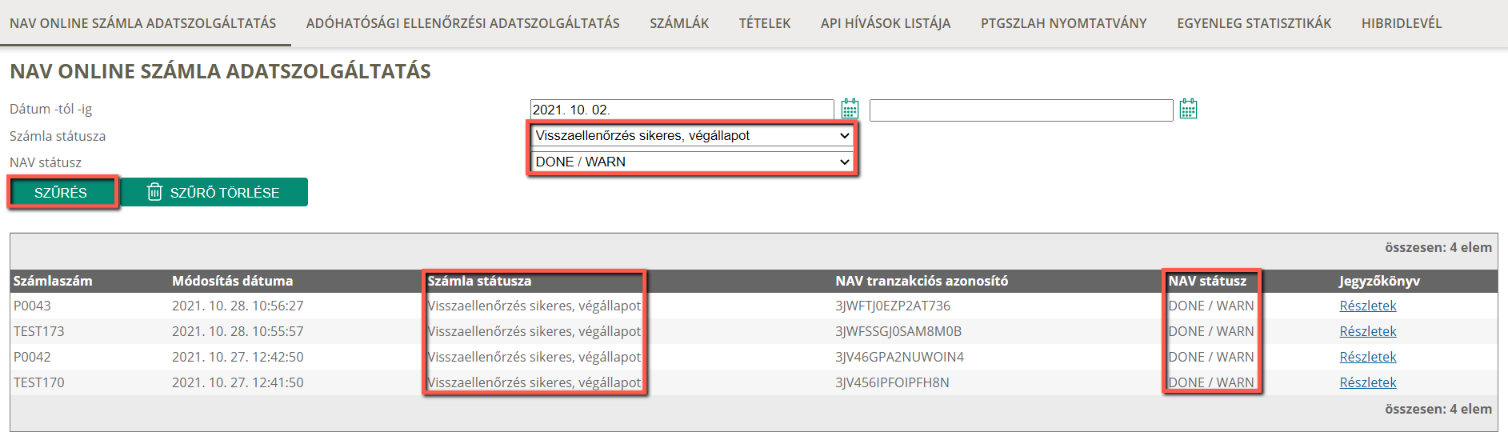Select invoice number TEST170 cell
Image resolution: width=1508 pixels, height=446 pixels.
pos(39,382)
